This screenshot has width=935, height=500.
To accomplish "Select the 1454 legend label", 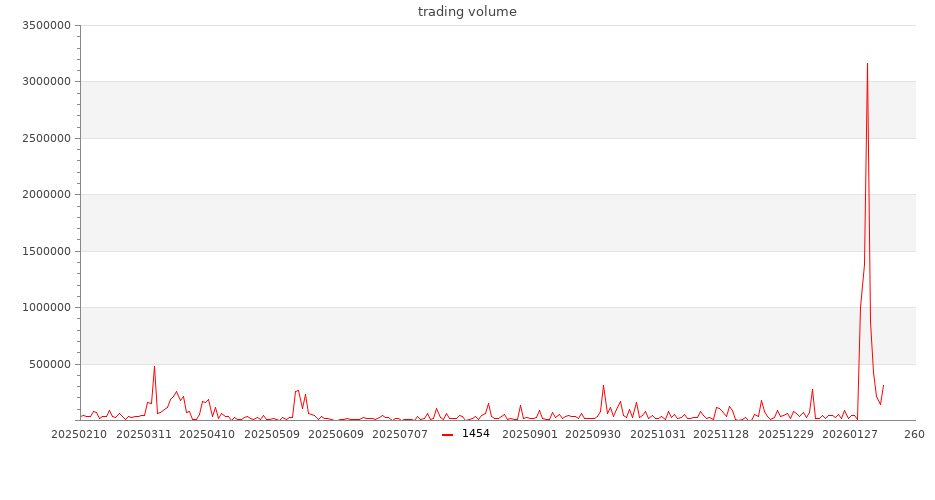I will 476,434.
